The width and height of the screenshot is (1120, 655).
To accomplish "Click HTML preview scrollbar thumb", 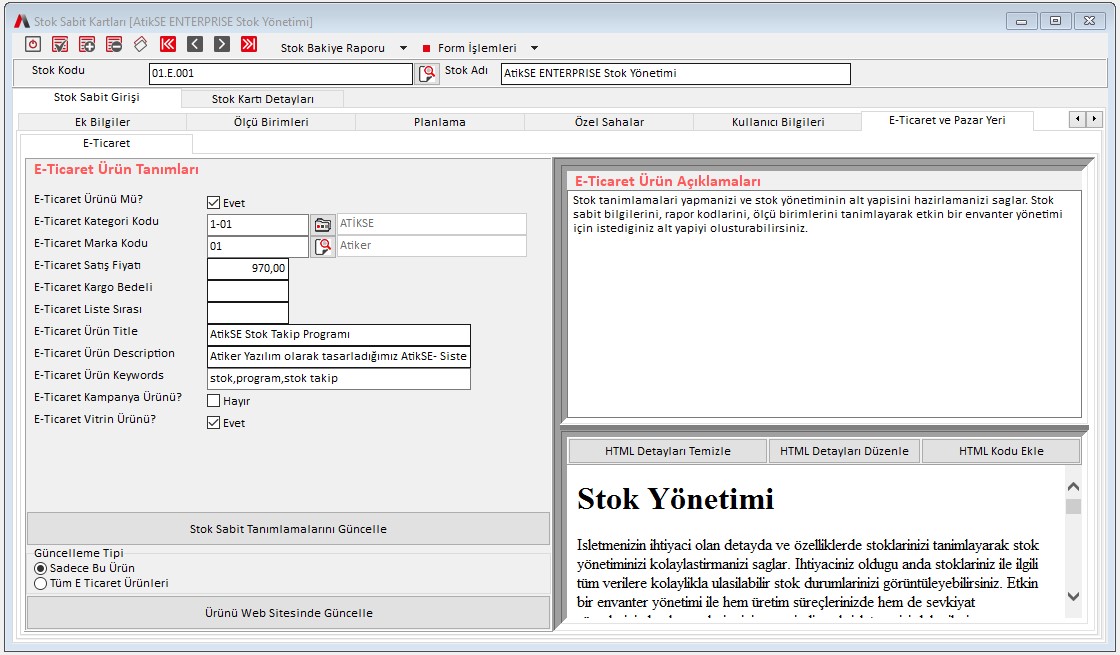I will coord(1073,506).
